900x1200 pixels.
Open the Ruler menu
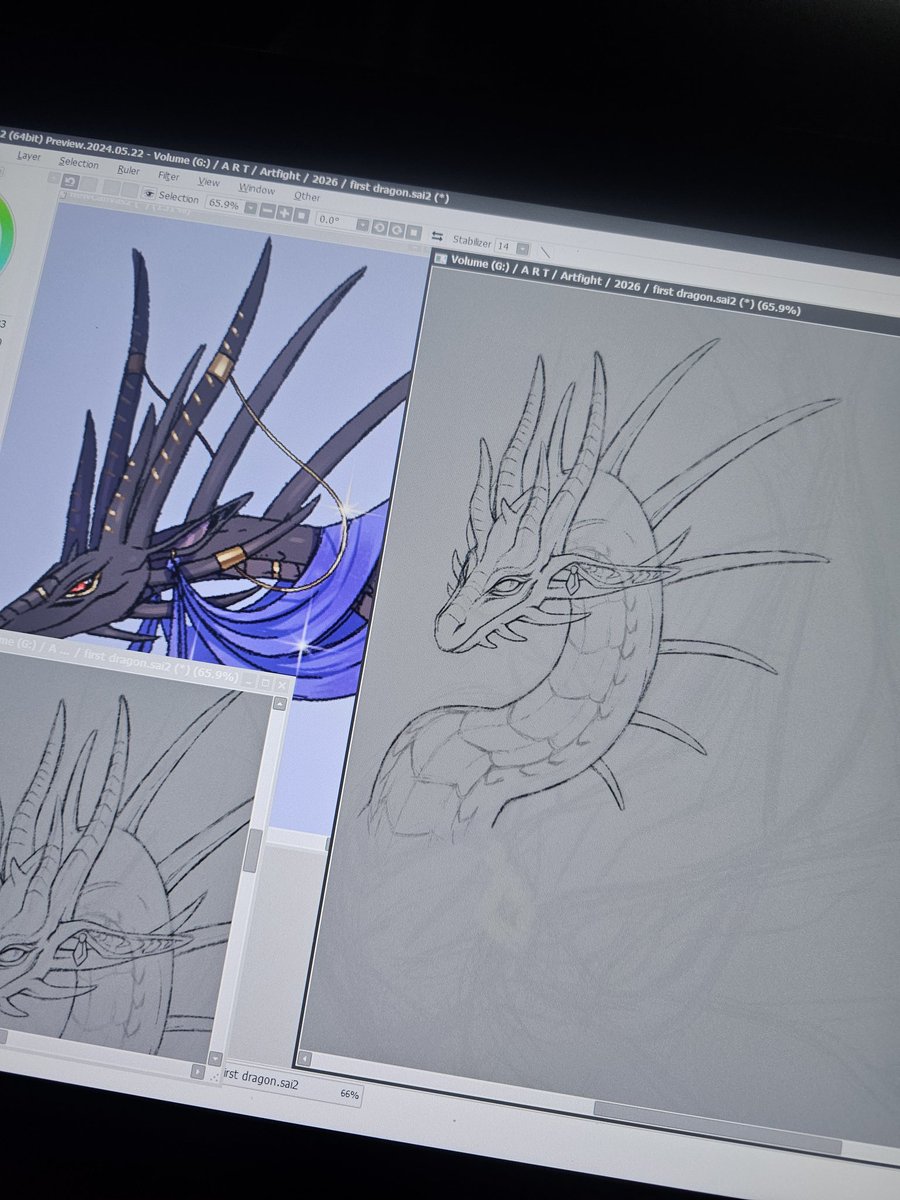click(128, 171)
